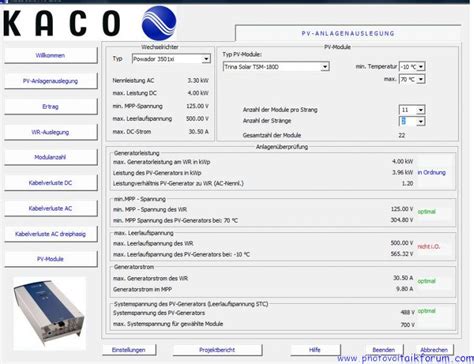Viewport: 474px width, 364px height.
Task: Click the 'nicht i.O.' warning text
Action: point(429,246)
